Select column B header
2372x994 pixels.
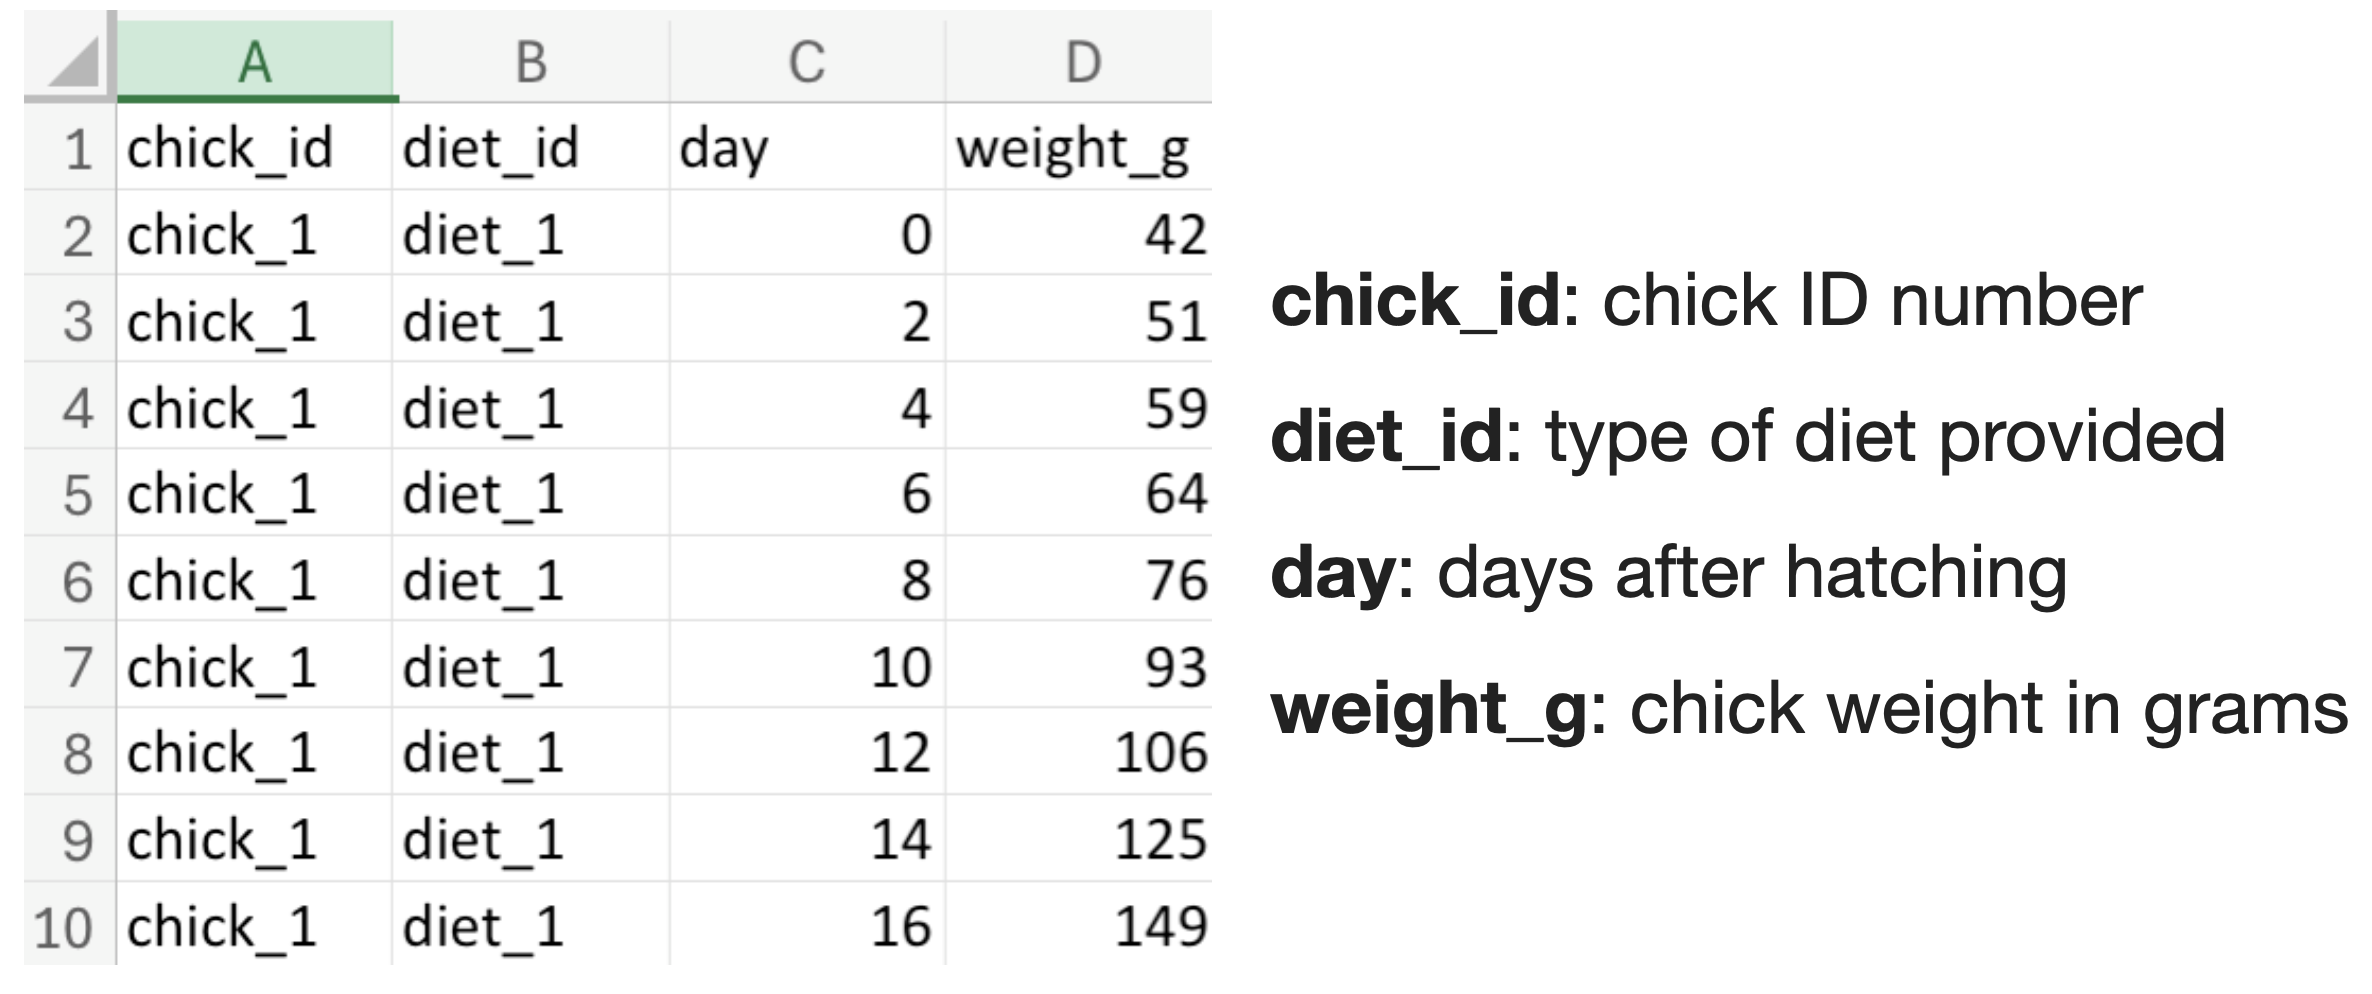[531, 61]
